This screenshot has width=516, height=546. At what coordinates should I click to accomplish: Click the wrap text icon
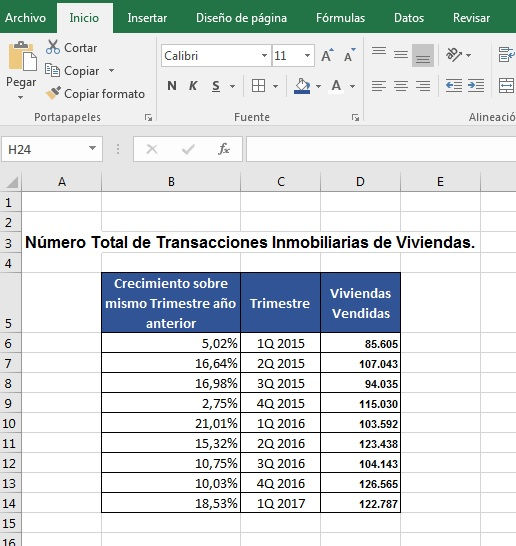[506, 55]
